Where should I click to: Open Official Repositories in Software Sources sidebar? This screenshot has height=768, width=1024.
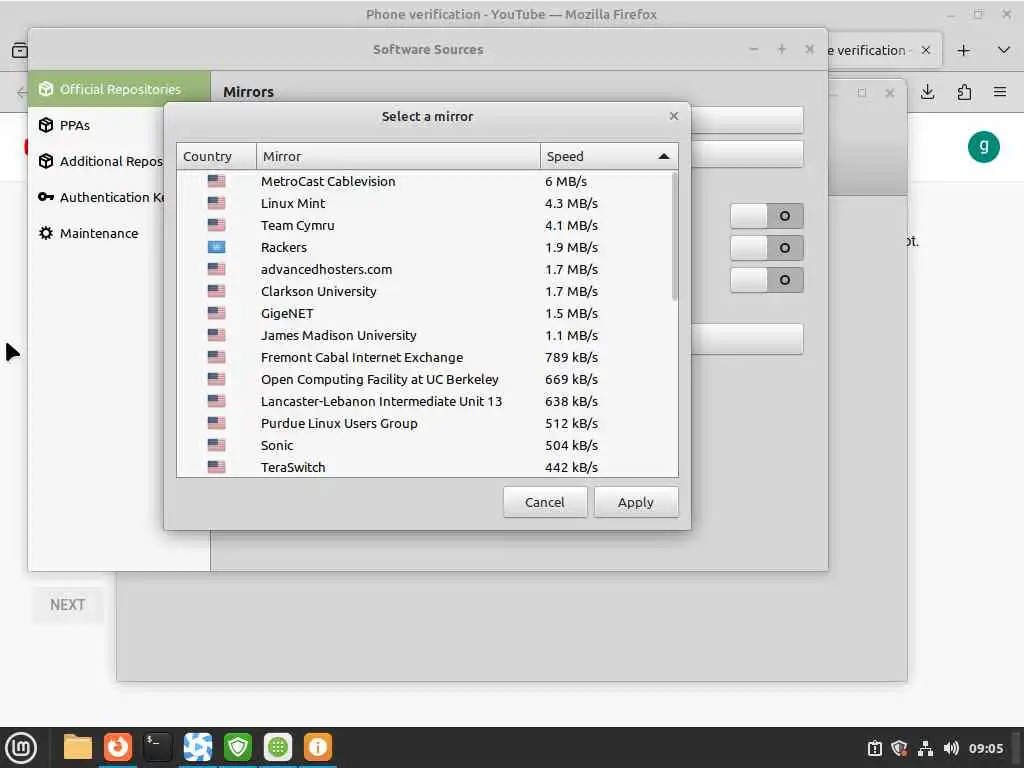119,89
